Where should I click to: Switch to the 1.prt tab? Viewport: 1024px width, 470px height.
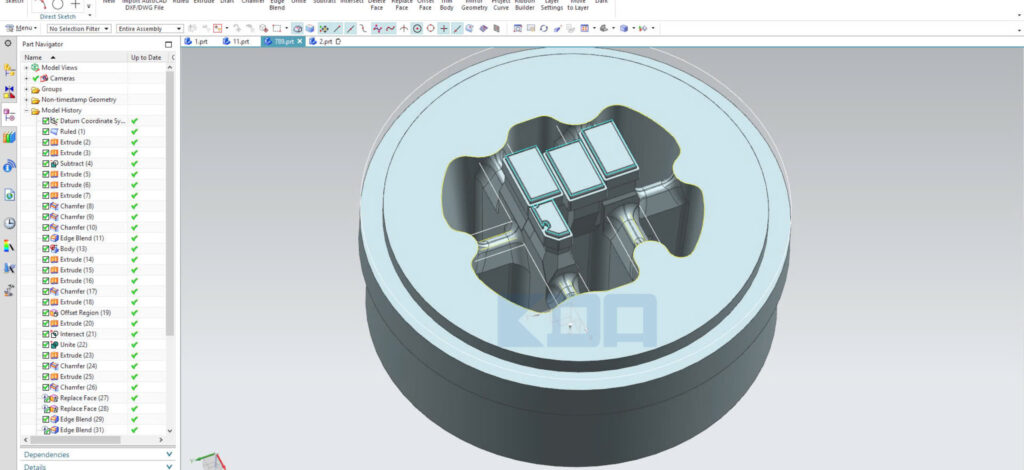coord(197,41)
